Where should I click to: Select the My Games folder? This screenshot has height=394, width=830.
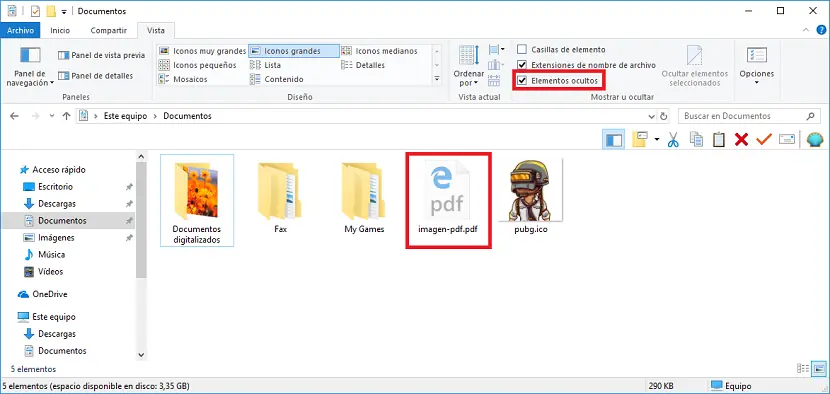click(364, 197)
